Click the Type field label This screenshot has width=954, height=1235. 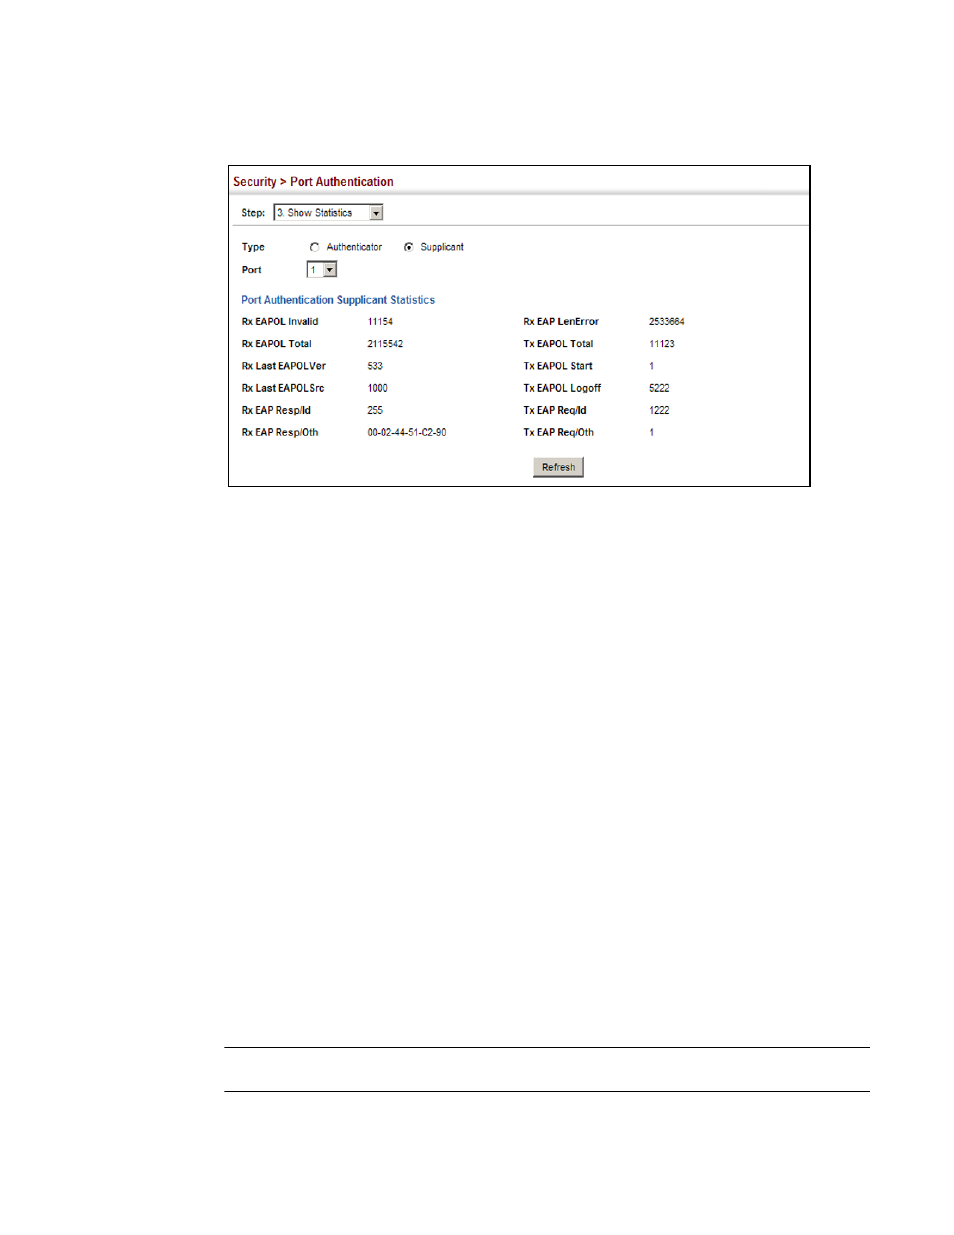click(253, 247)
